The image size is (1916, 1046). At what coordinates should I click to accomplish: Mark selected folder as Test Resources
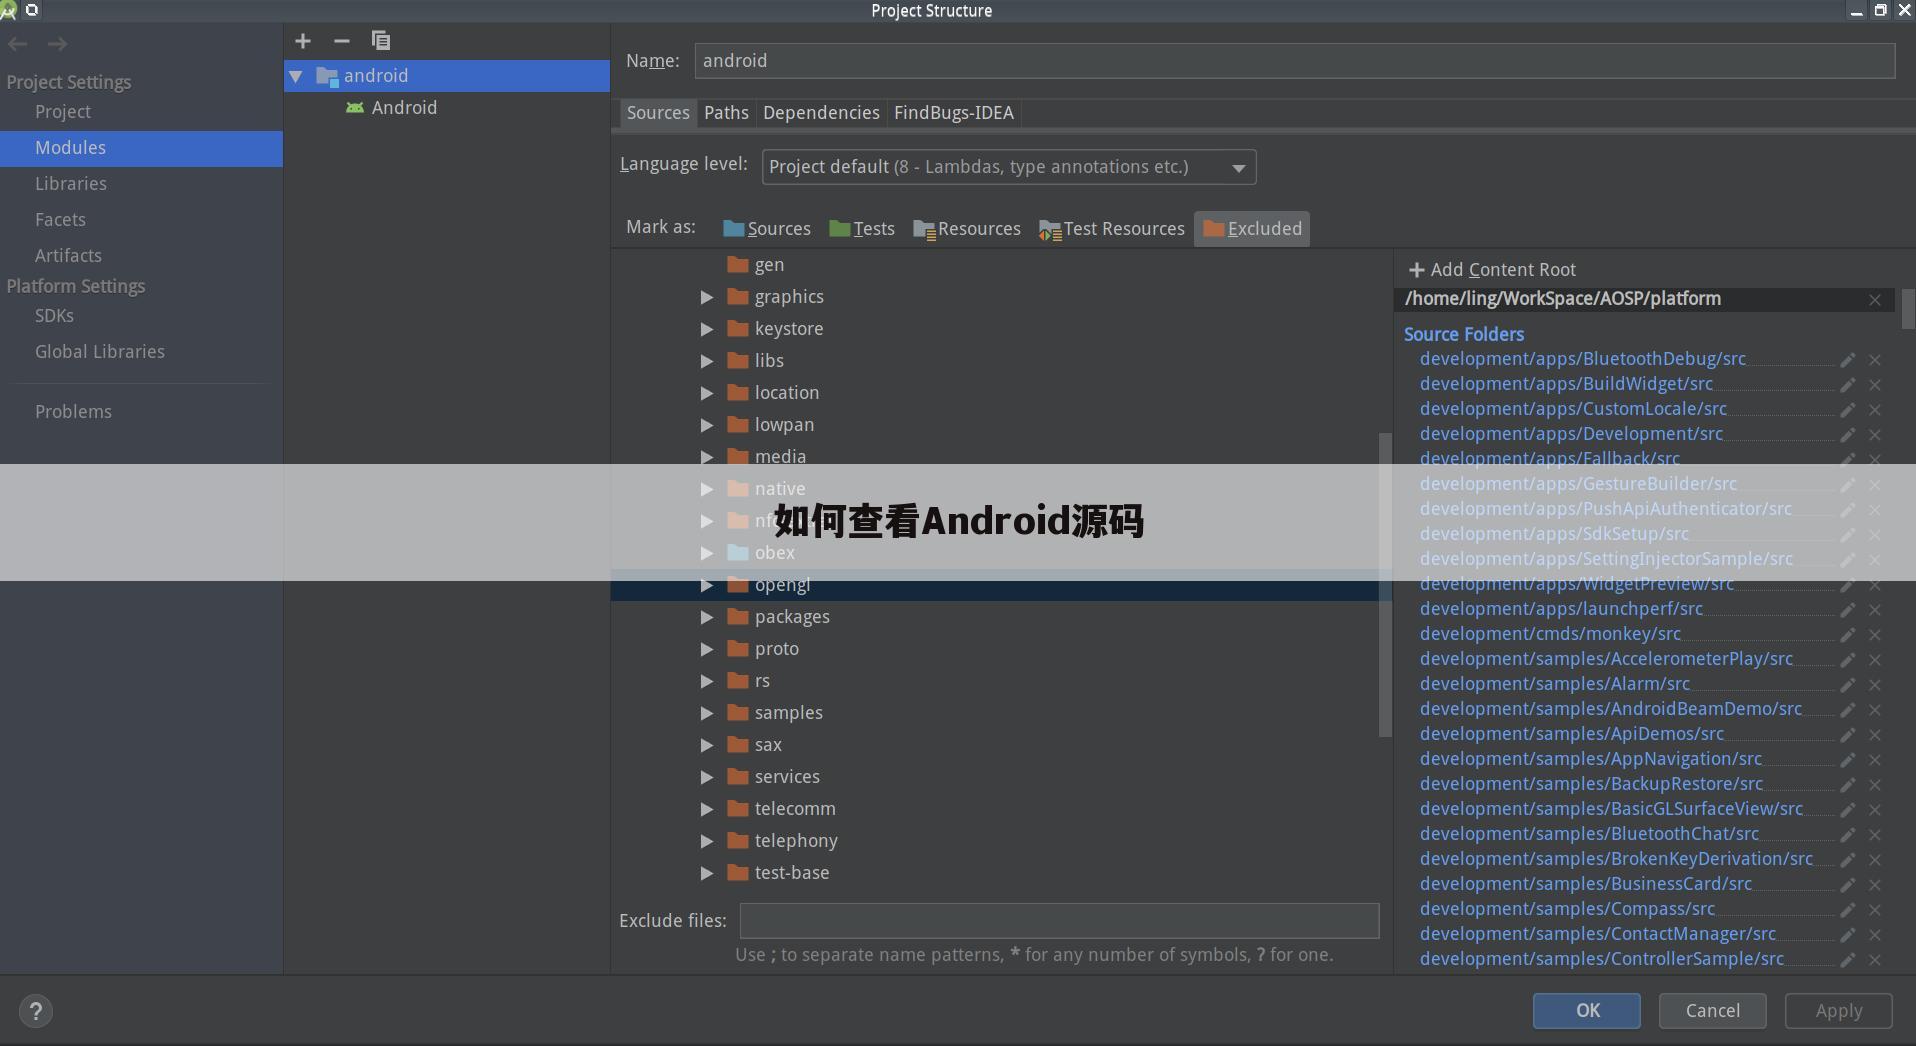[1111, 229]
